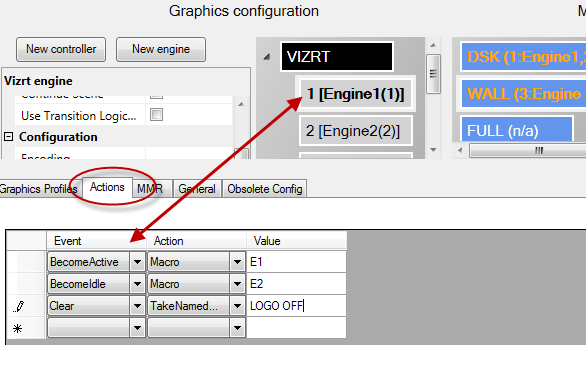This screenshot has width=586, height=370.
Task: Open the TakeNamed action dropdown arrow
Action: tap(237, 306)
